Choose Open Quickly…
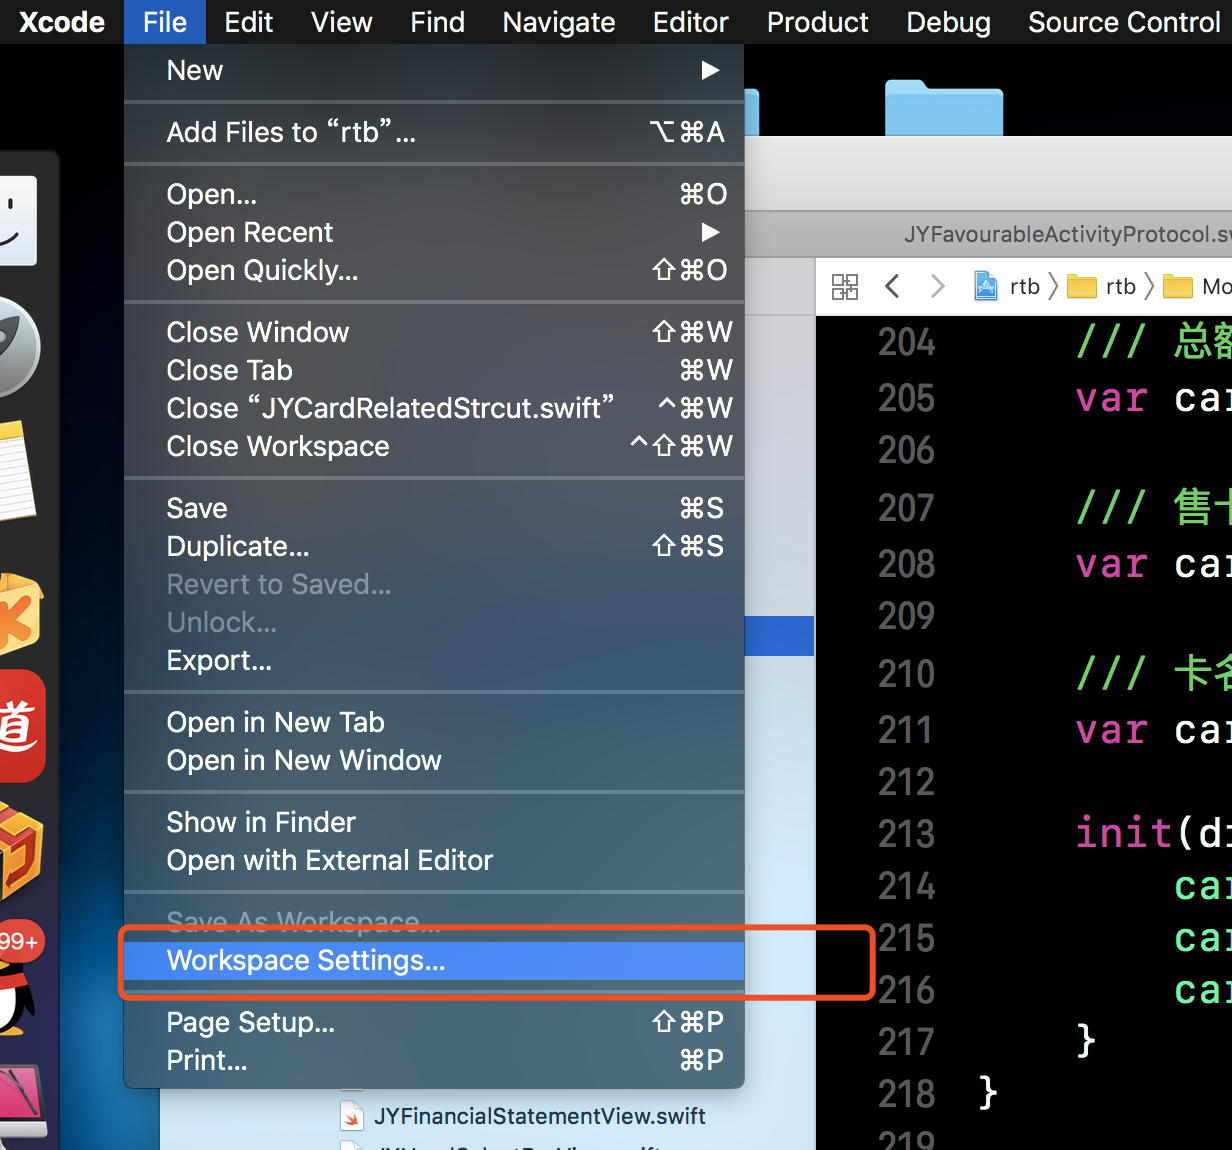The height and width of the screenshot is (1150, 1232). (x=434, y=270)
